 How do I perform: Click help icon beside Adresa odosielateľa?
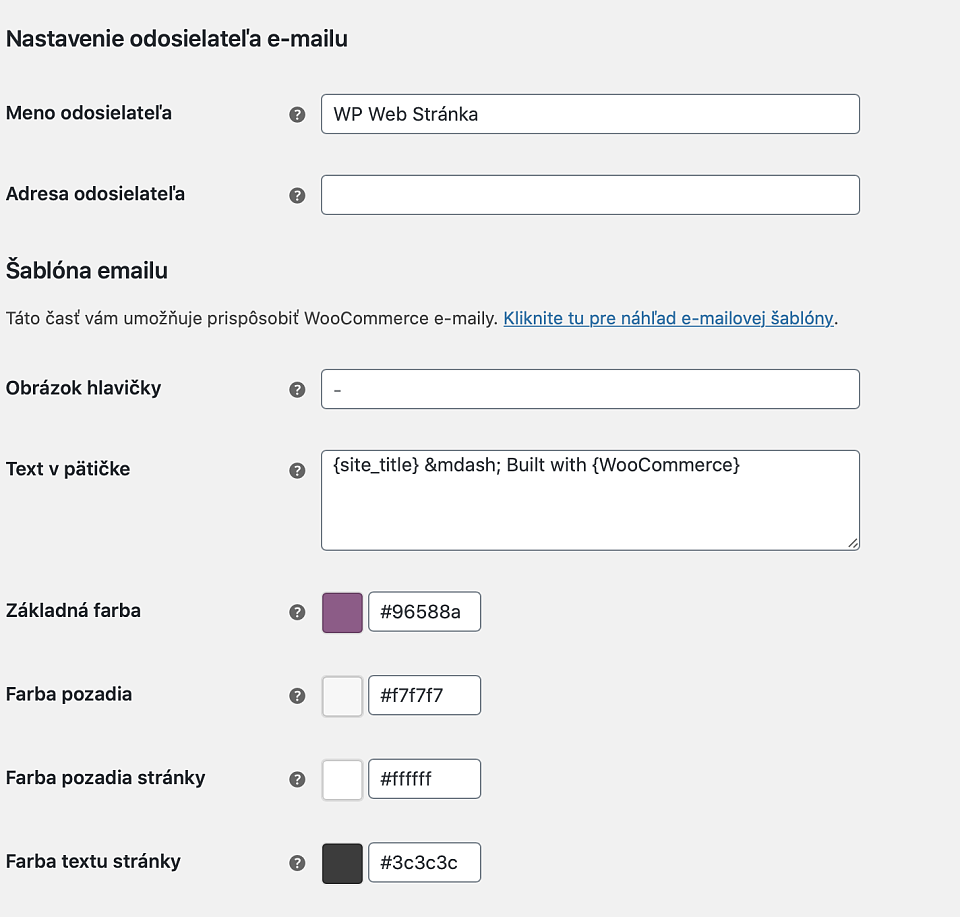click(297, 196)
